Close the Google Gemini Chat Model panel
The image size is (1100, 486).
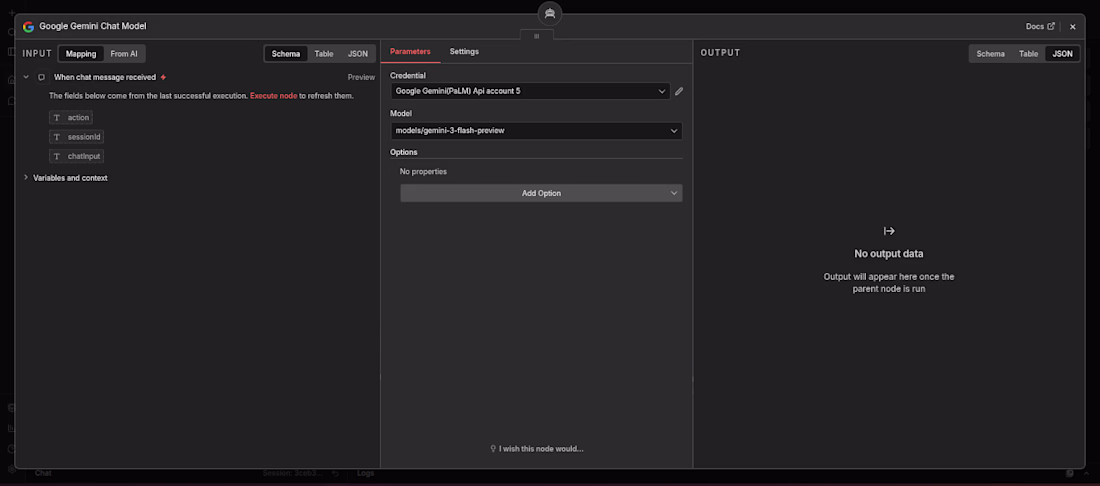click(x=1073, y=27)
